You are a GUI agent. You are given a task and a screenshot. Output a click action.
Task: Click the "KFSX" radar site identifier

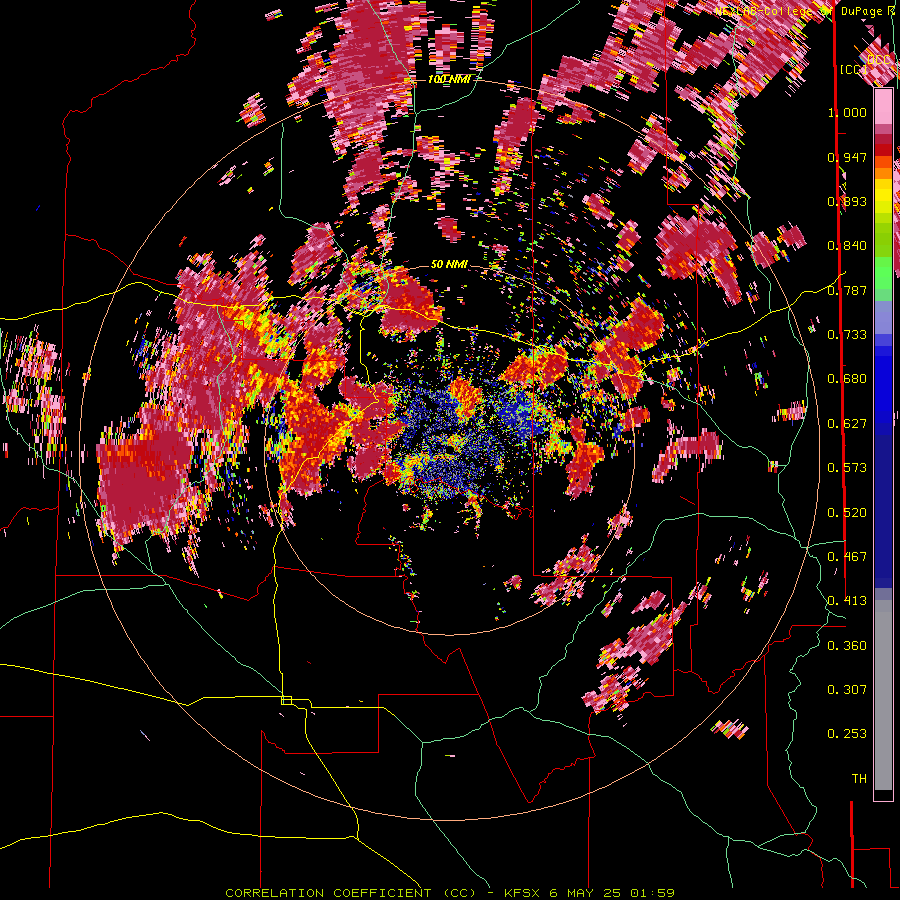tap(523, 893)
